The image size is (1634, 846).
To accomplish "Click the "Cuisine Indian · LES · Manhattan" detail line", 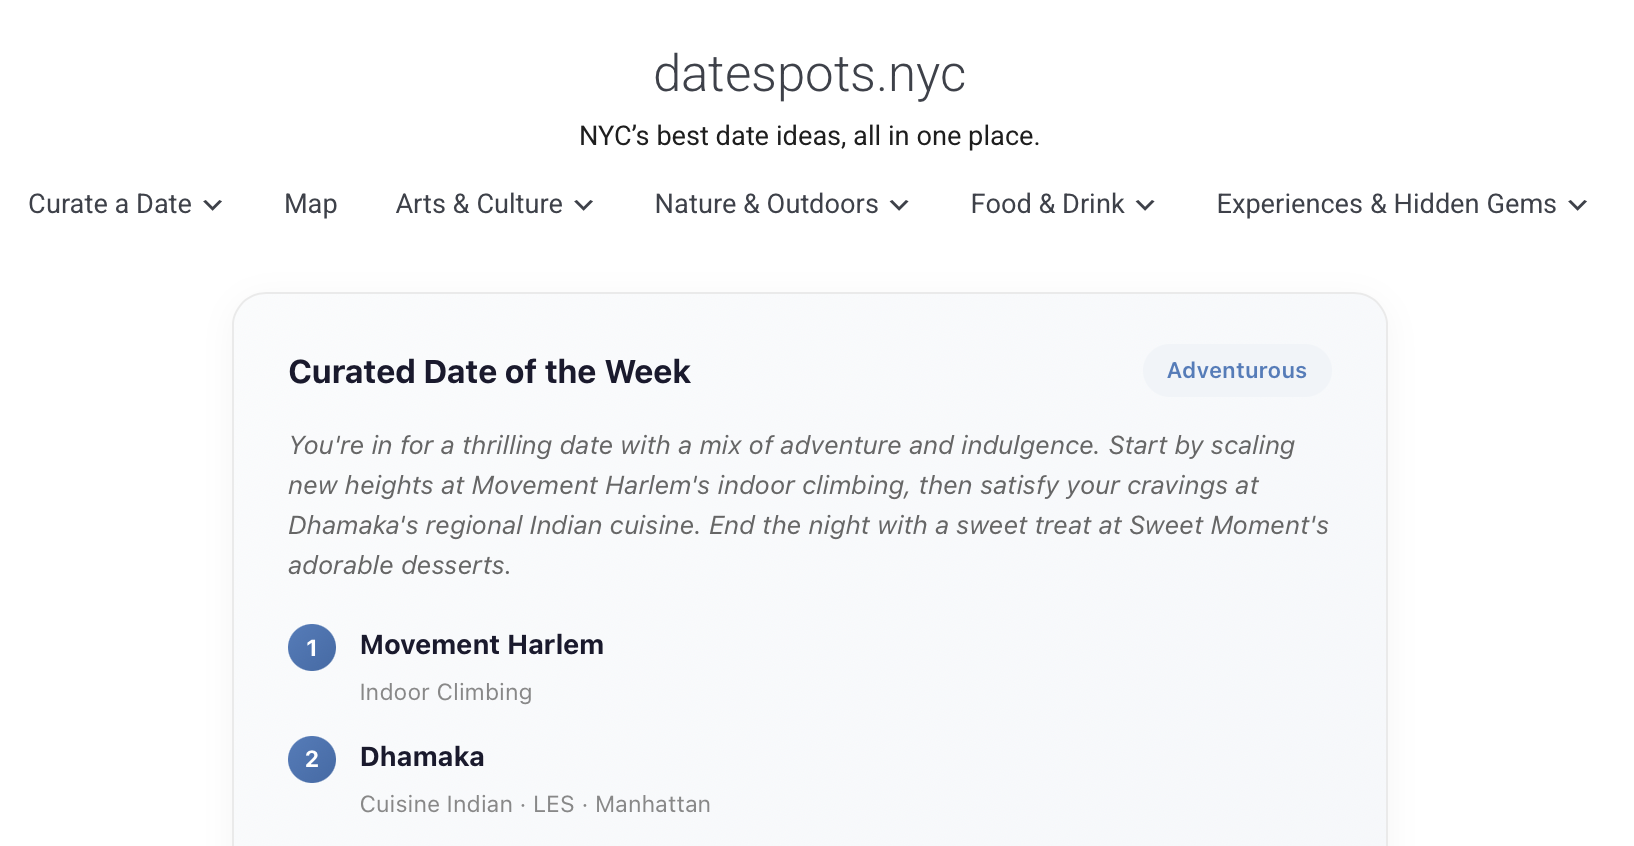I will [x=534, y=804].
